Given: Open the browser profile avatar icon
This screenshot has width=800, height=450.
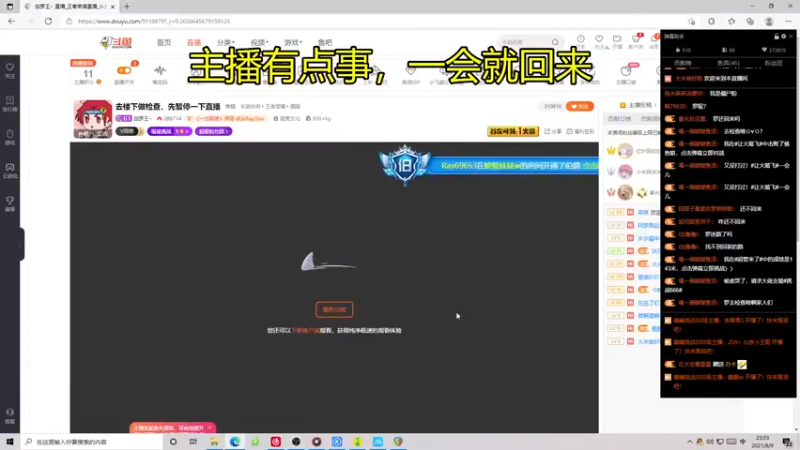Looking at the screenshot, I should coord(769,21).
